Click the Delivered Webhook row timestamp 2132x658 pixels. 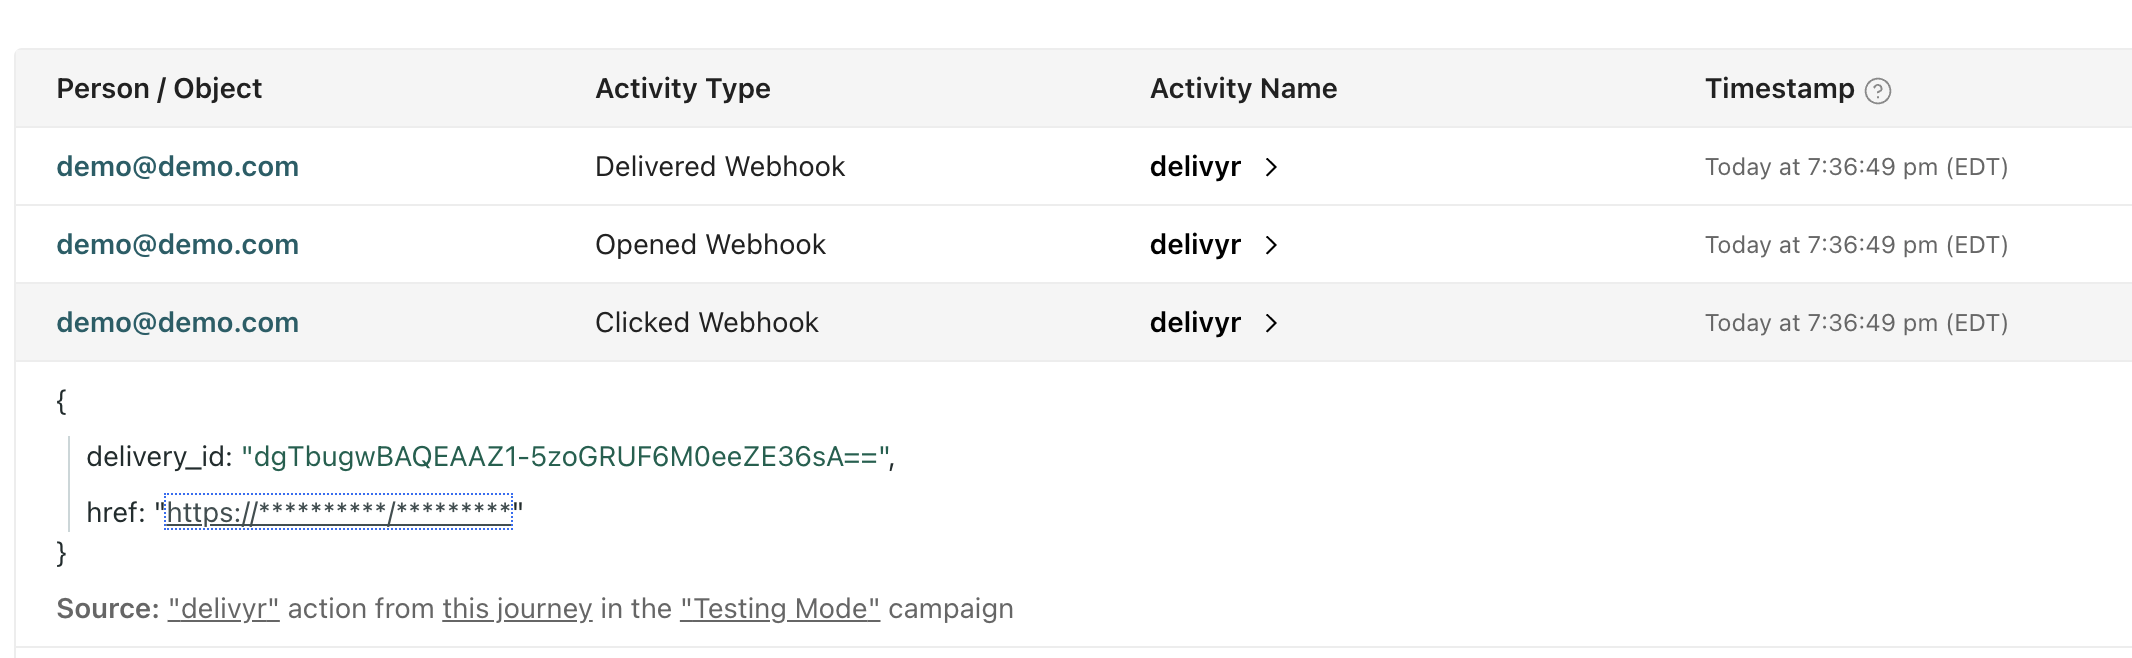1856,167
